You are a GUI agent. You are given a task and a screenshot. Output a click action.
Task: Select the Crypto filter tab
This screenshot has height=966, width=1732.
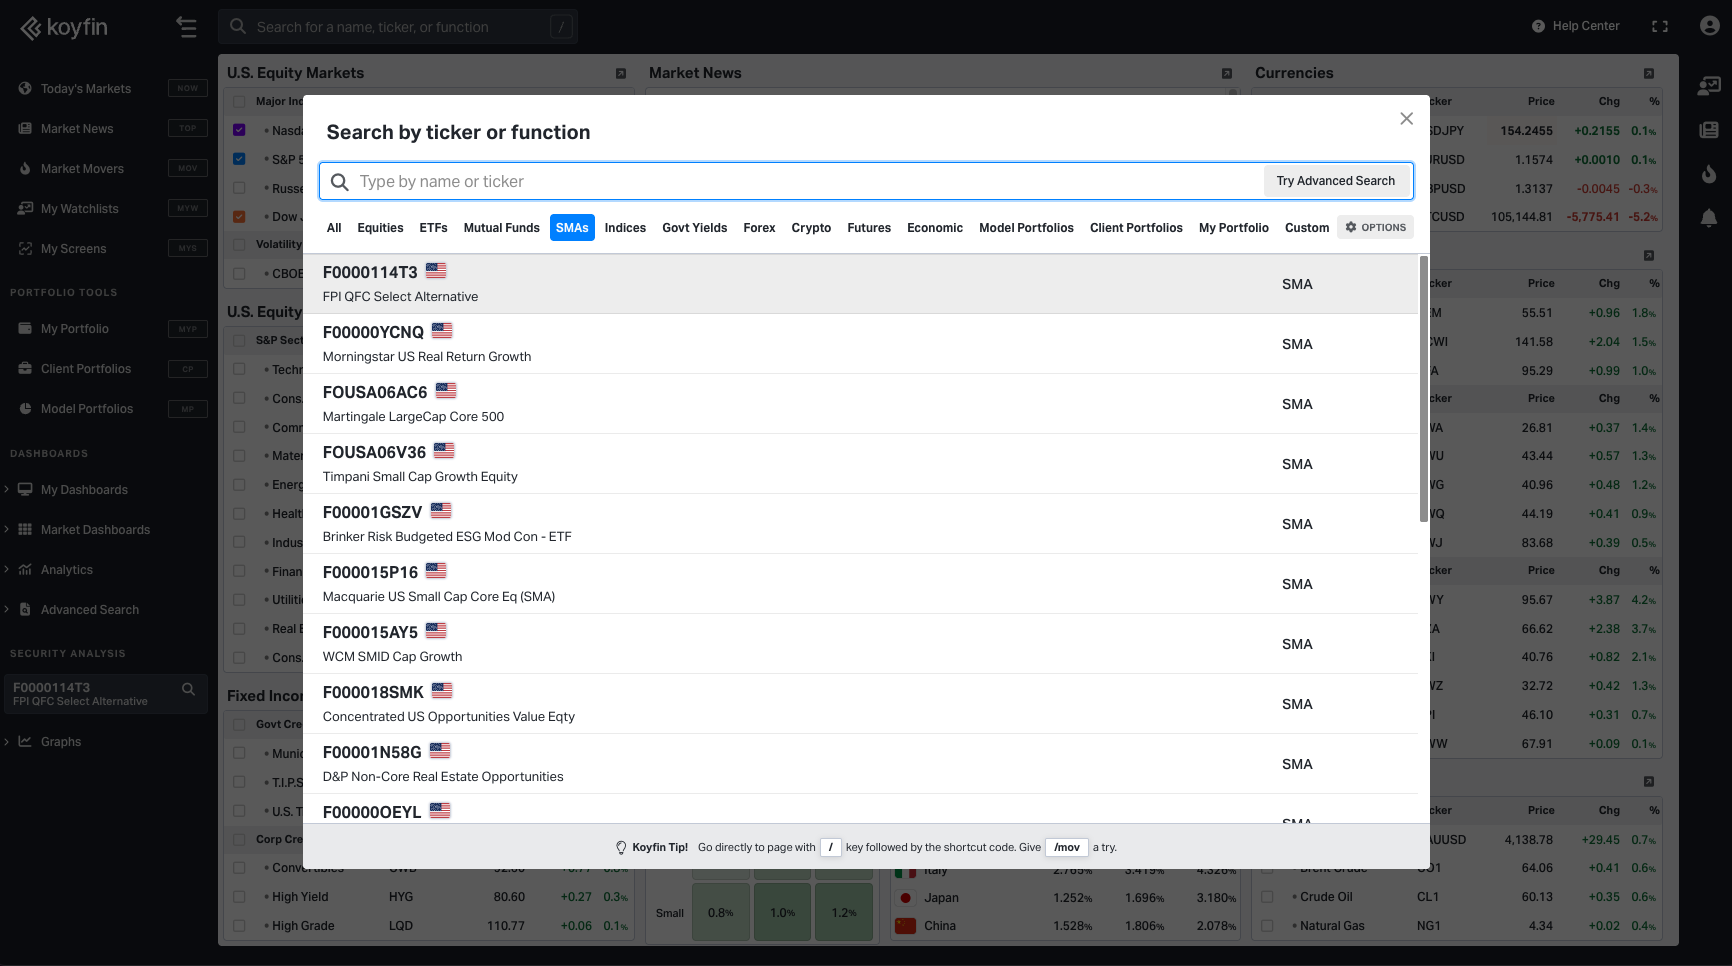[x=811, y=228]
